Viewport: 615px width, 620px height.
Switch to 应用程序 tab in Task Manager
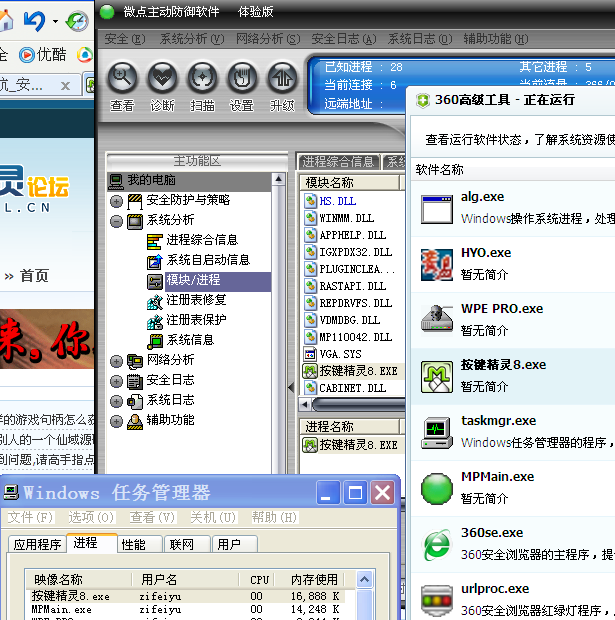(x=37, y=544)
